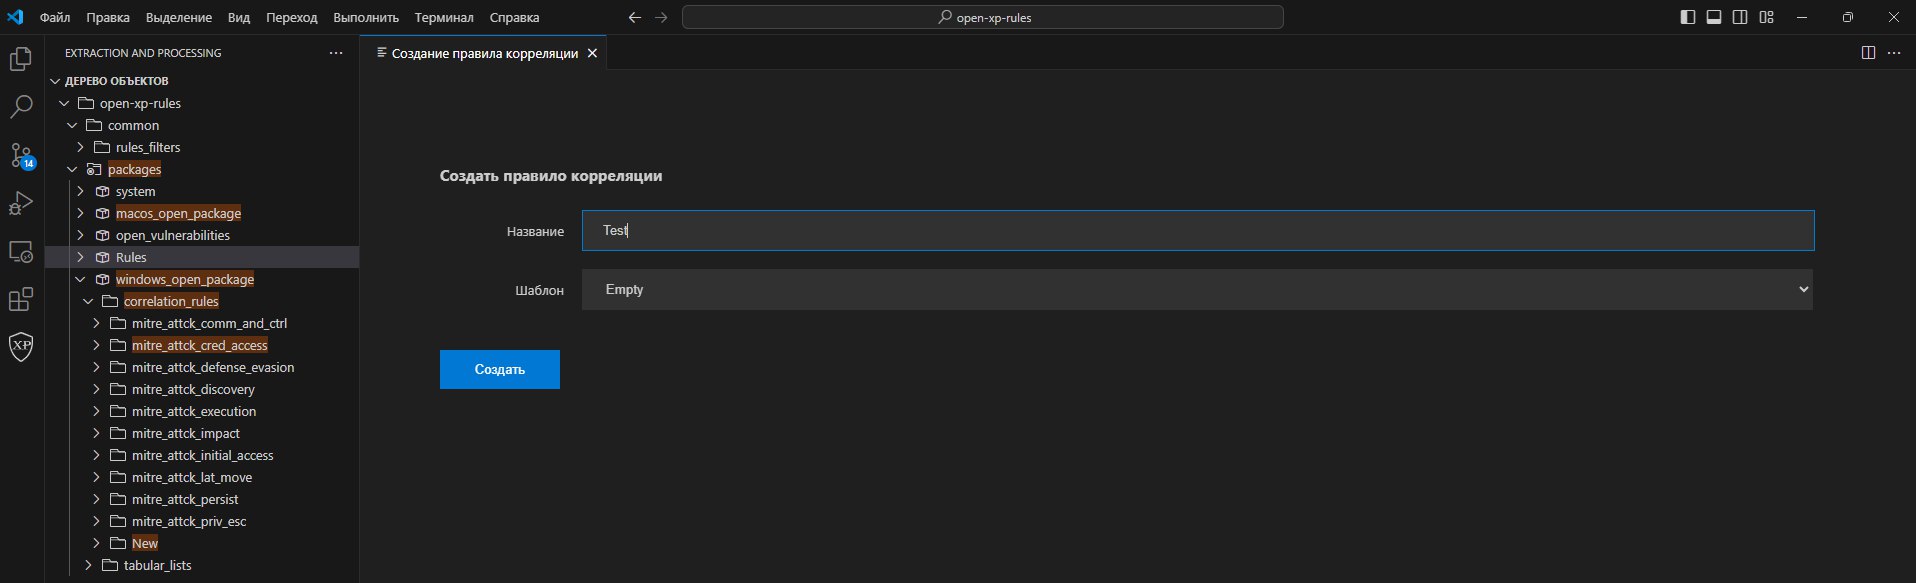The image size is (1916, 583).
Task: Toggle the secondary side bar layout
Action: (1740, 17)
